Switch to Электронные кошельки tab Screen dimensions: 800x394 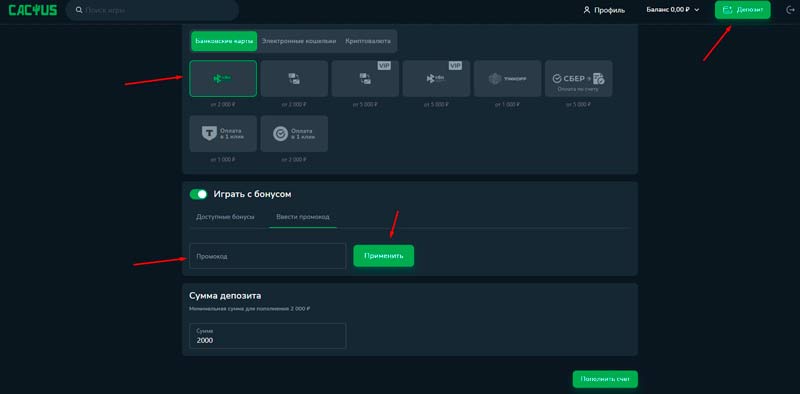[x=299, y=41]
